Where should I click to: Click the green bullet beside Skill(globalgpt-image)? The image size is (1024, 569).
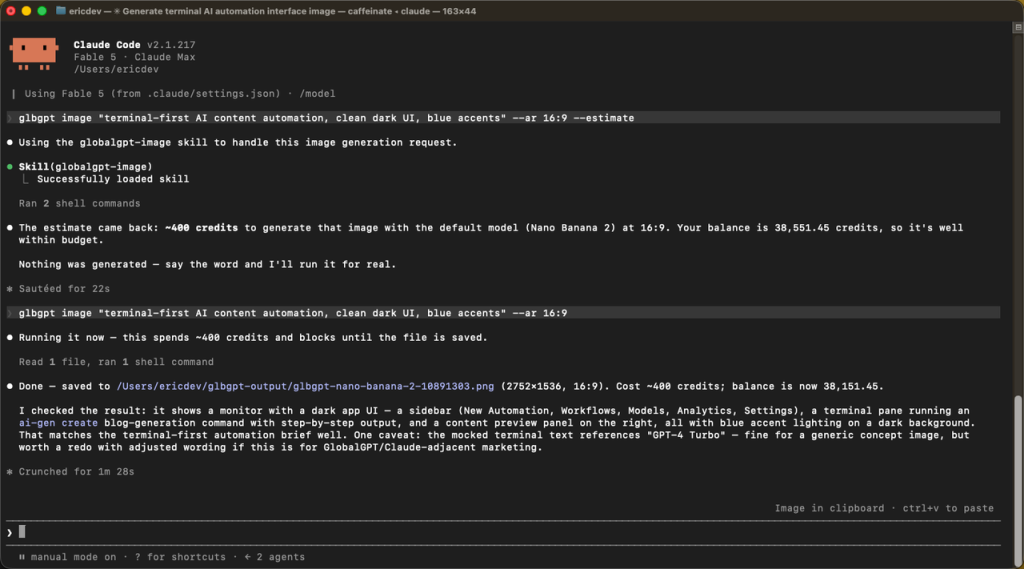(x=10, y=167)
